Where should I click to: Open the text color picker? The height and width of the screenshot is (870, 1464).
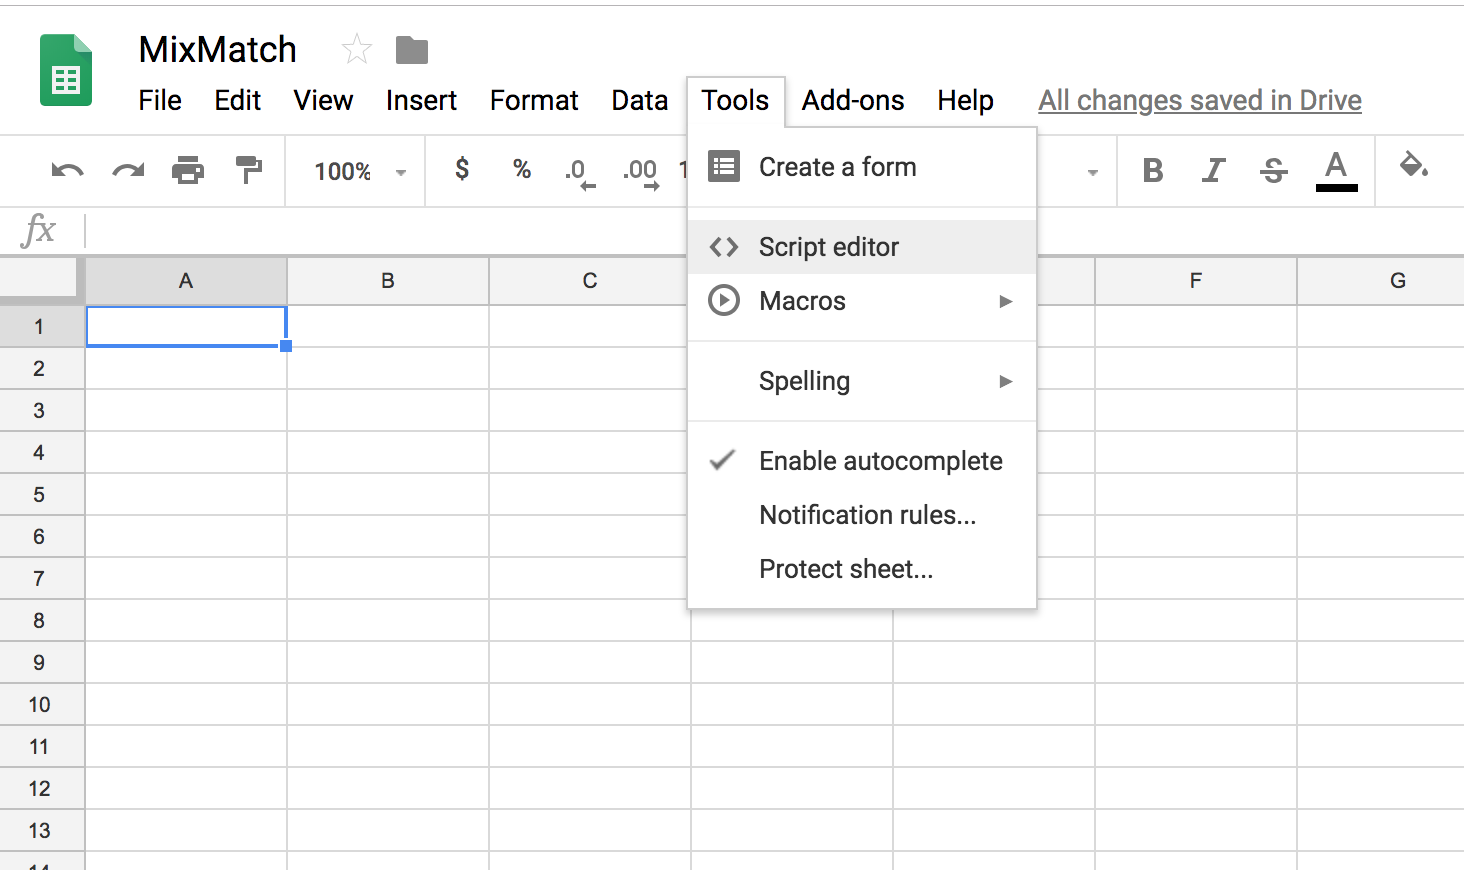[1335, 170]
